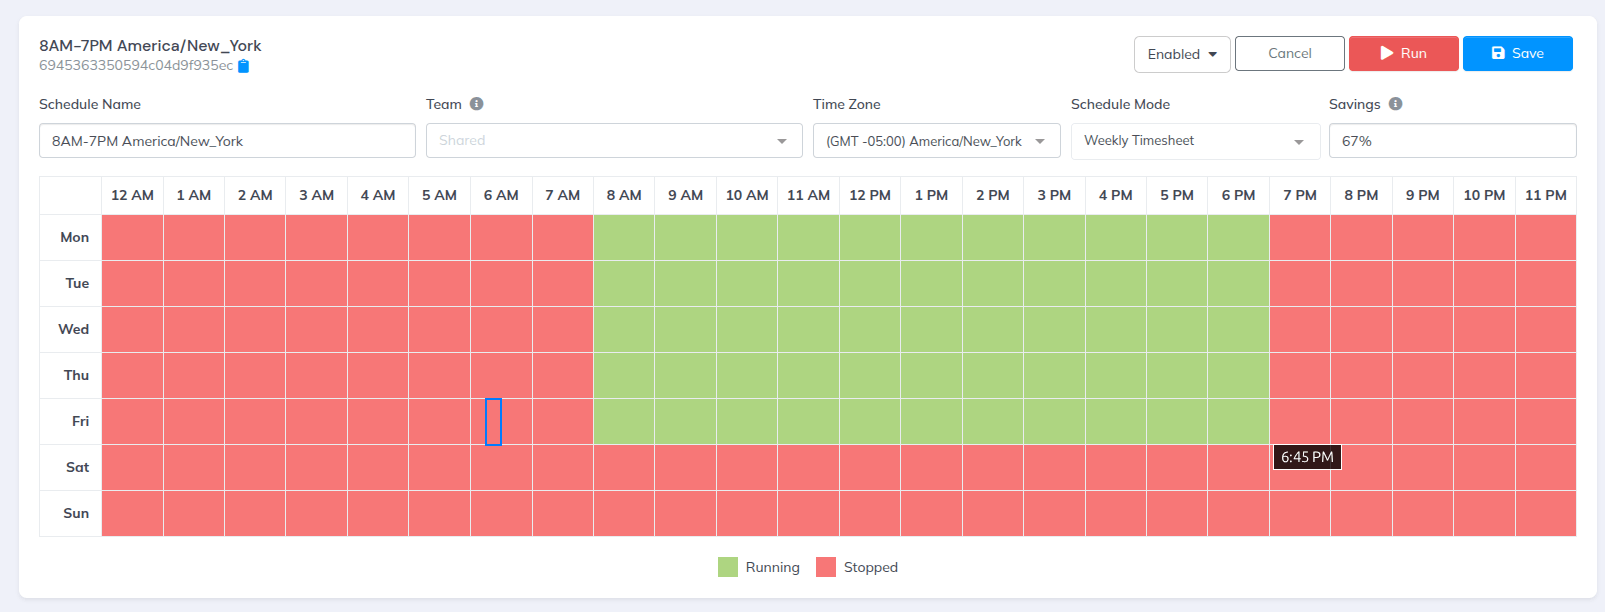This screenshot has width=1605, height=612.
Task: Select the 3 PM column header
Action: pos(1054,196)
